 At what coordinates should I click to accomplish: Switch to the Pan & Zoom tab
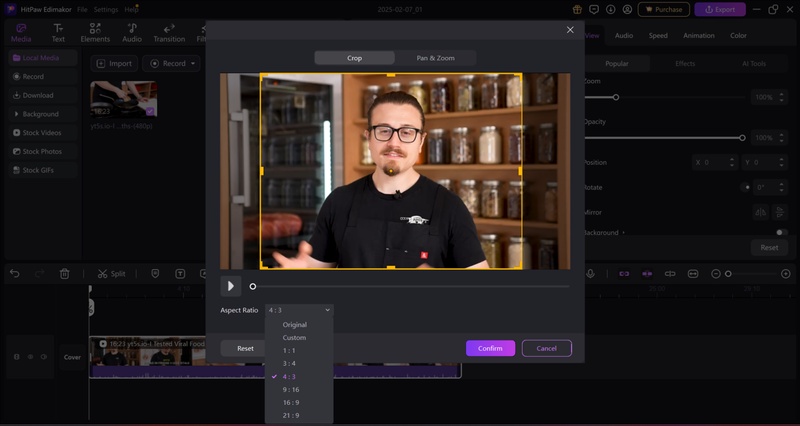435,58
